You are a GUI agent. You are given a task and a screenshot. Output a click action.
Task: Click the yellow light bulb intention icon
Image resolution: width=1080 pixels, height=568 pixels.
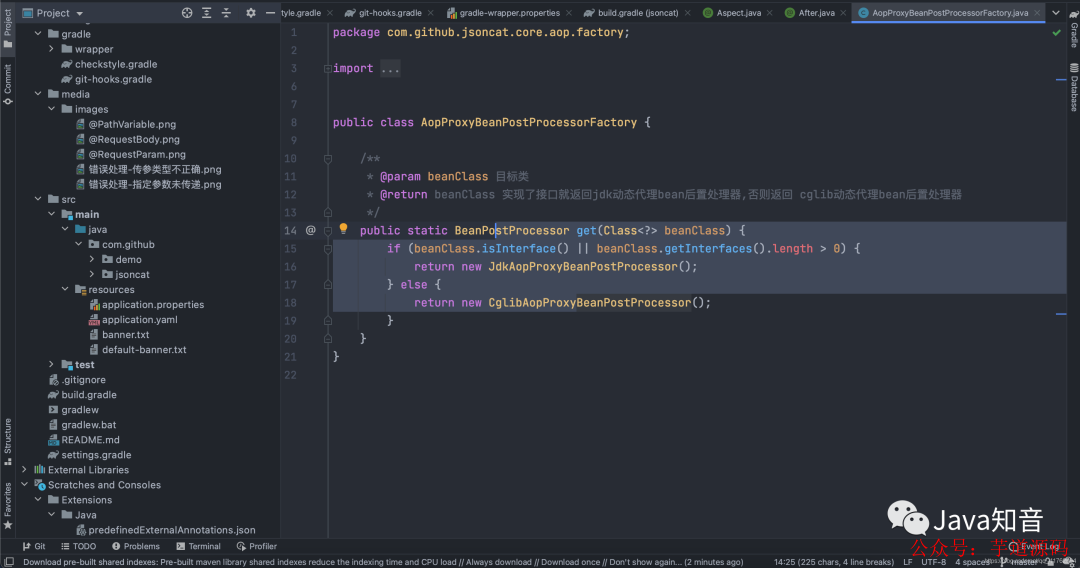[343, 229]
